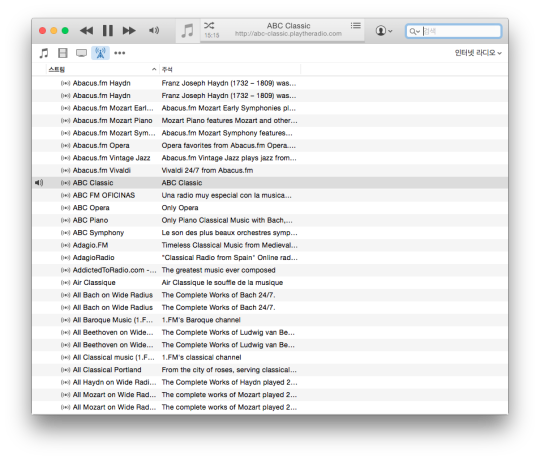The width and height of the screenshot is (540, 460).
Task: Select the Abacus.fm Mozart Sym... stream
Action: [270, 133]
